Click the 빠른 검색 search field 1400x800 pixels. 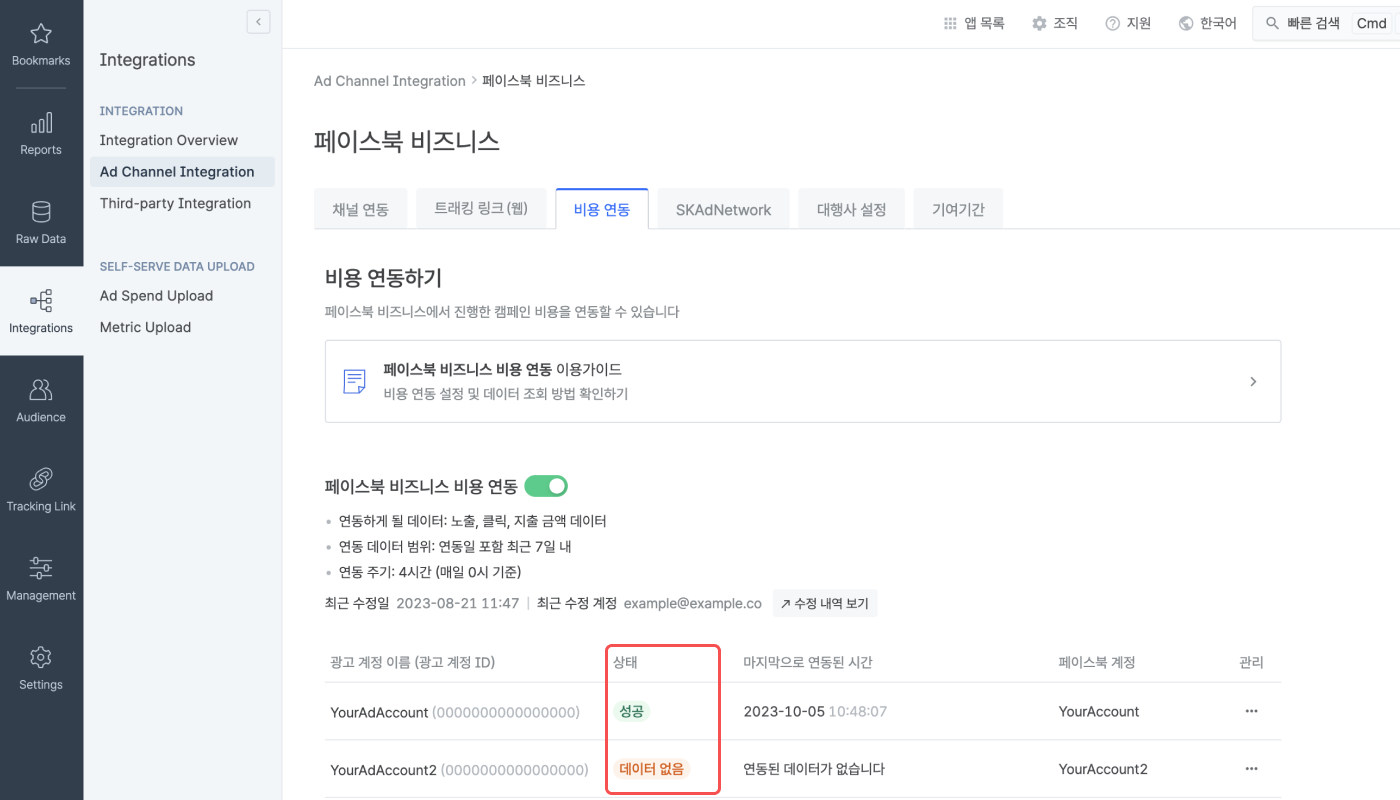[1326, 23]
